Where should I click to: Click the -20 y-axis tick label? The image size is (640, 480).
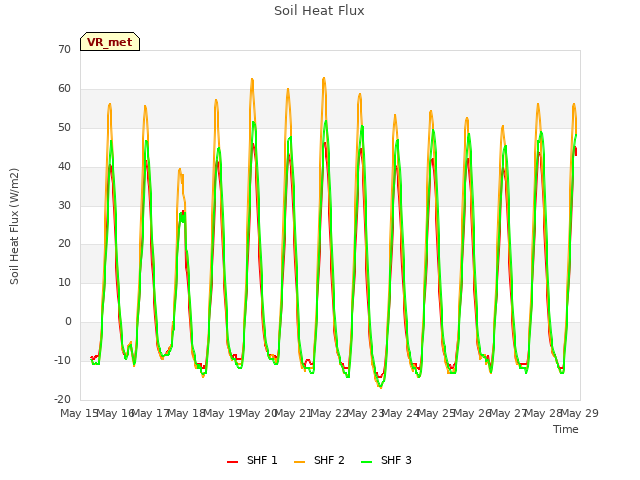62,399
